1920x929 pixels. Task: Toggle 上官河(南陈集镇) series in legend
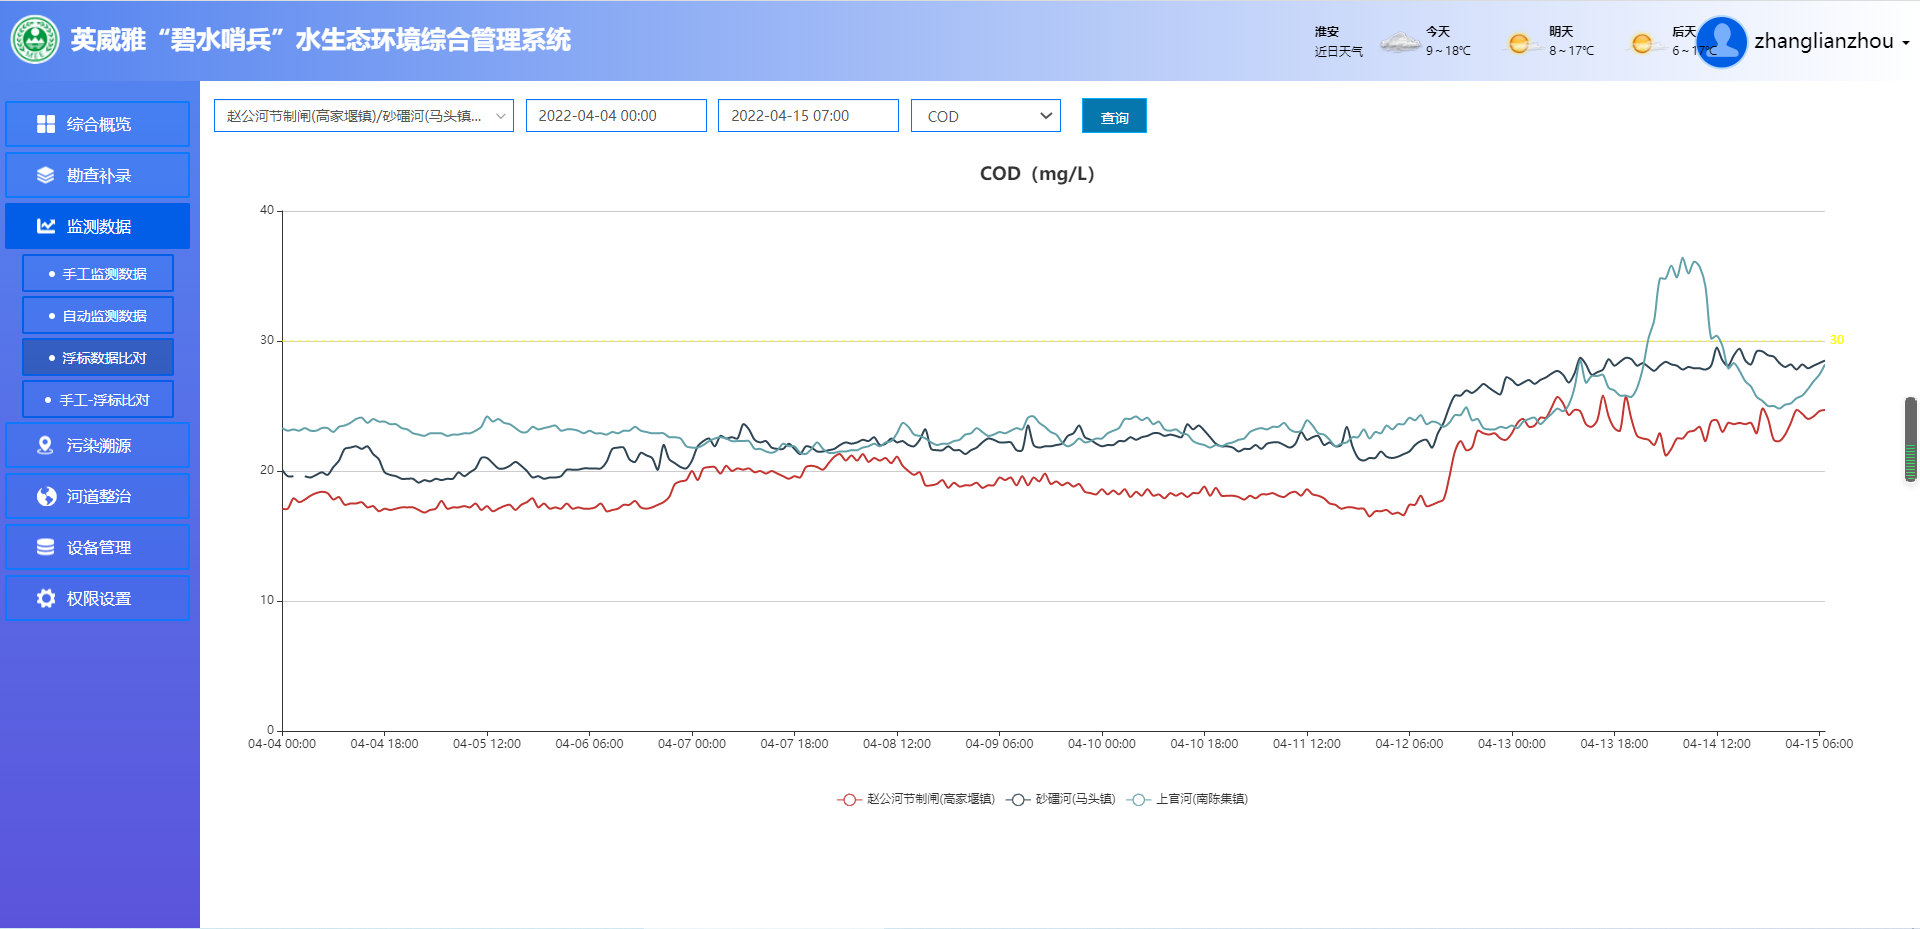click(1188, 799)
